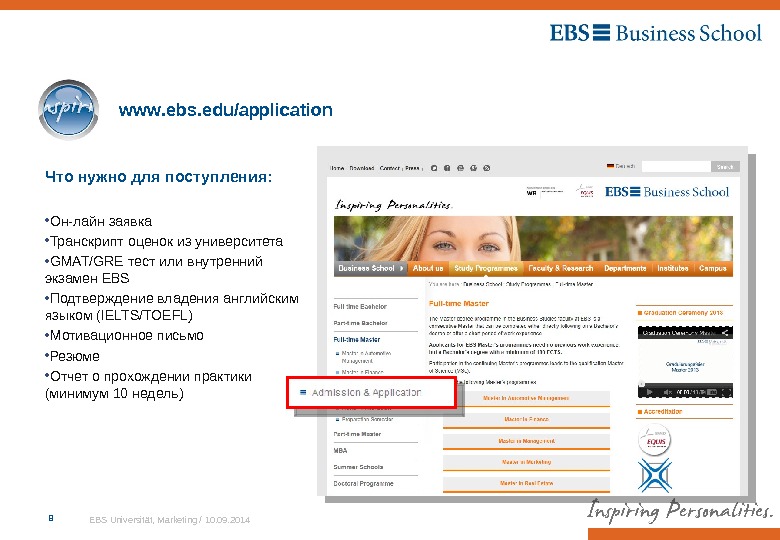Screen dimensions: 780x540
Task: Click the bullet 'Он-лайн заявка'
Action: (101, 221)
